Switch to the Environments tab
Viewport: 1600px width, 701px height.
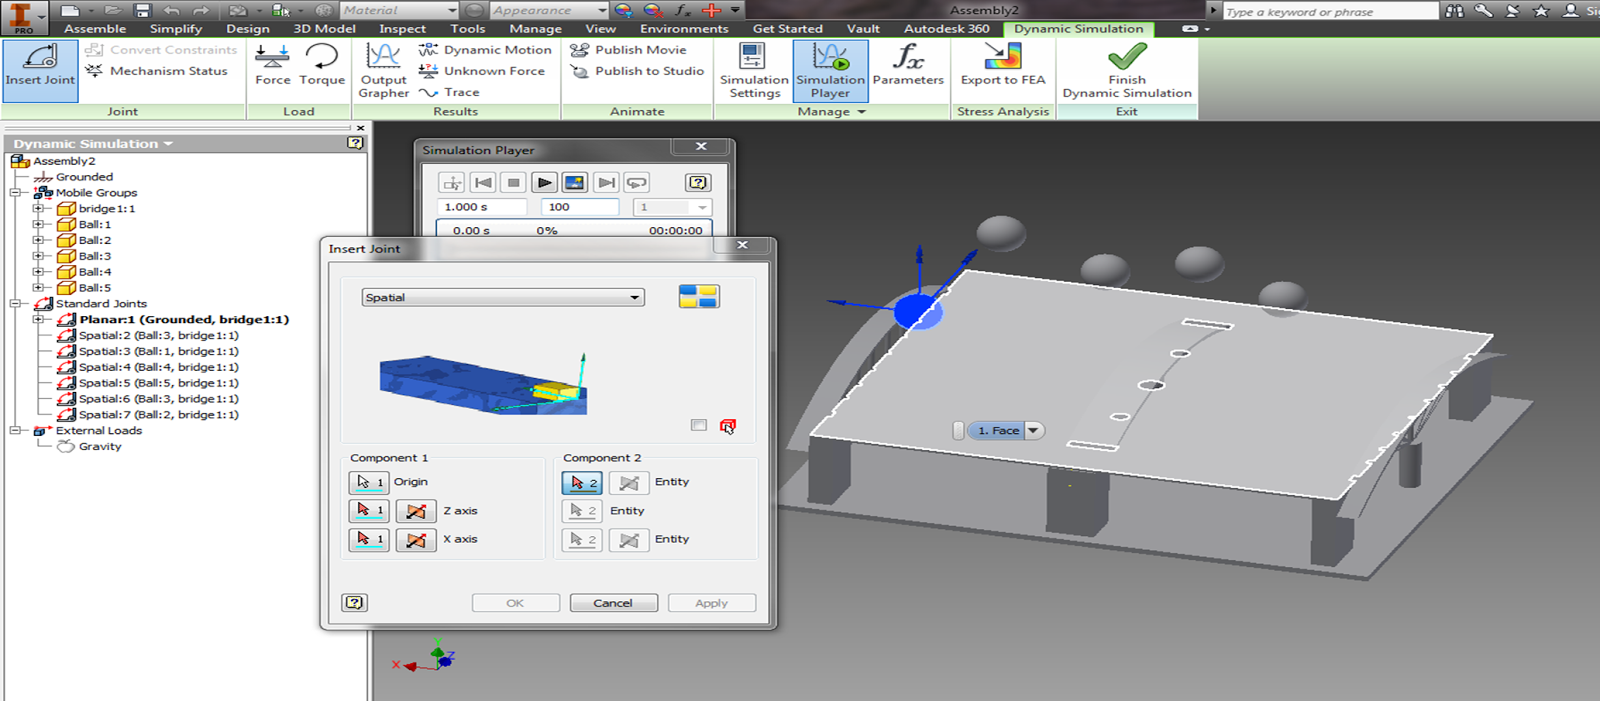tap(684, 29)
